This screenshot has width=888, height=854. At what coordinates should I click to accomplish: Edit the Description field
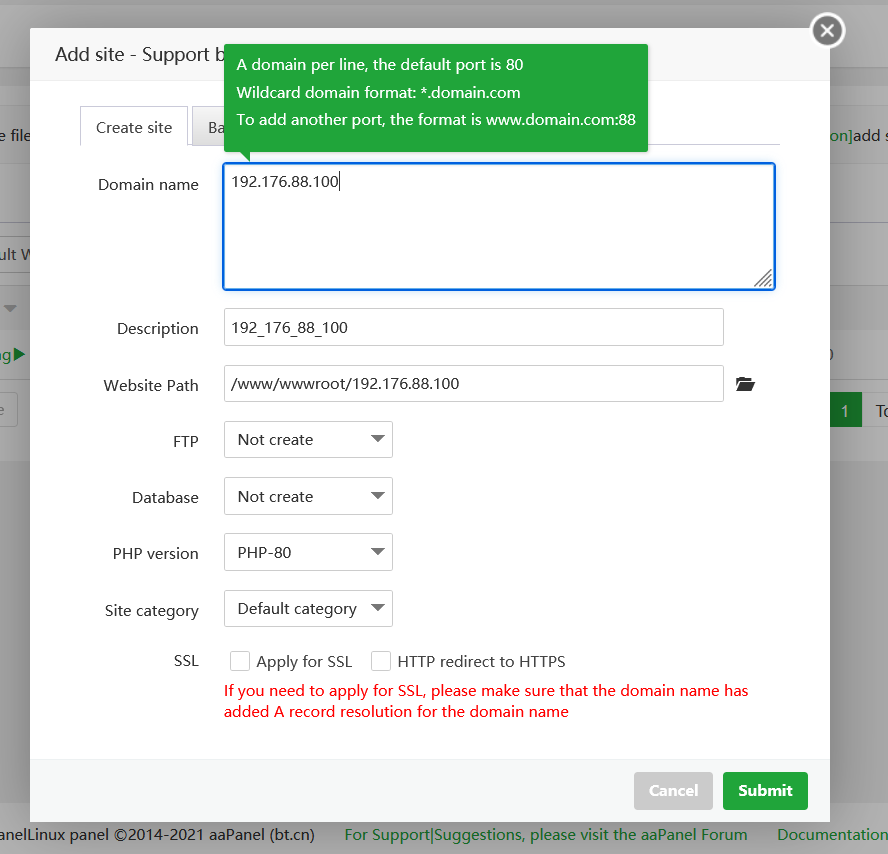coord(473,328)
